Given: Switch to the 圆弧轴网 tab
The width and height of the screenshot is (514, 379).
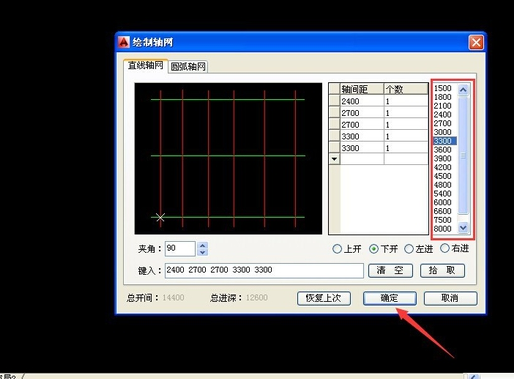Looking at the screenshot, I should pos(188,66).
